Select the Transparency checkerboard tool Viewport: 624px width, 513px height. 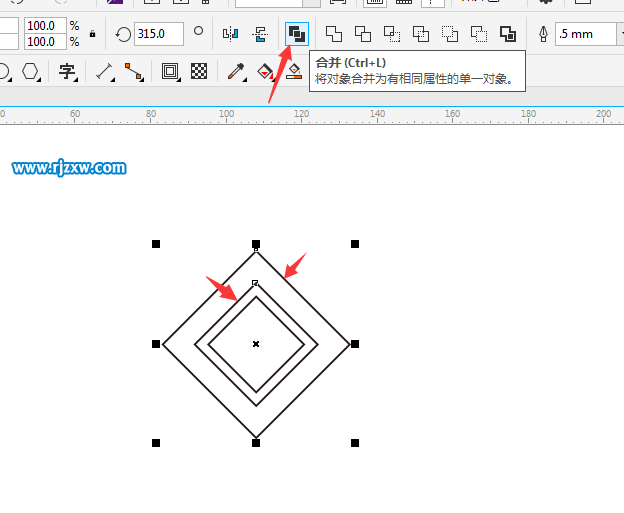point(199,71)
